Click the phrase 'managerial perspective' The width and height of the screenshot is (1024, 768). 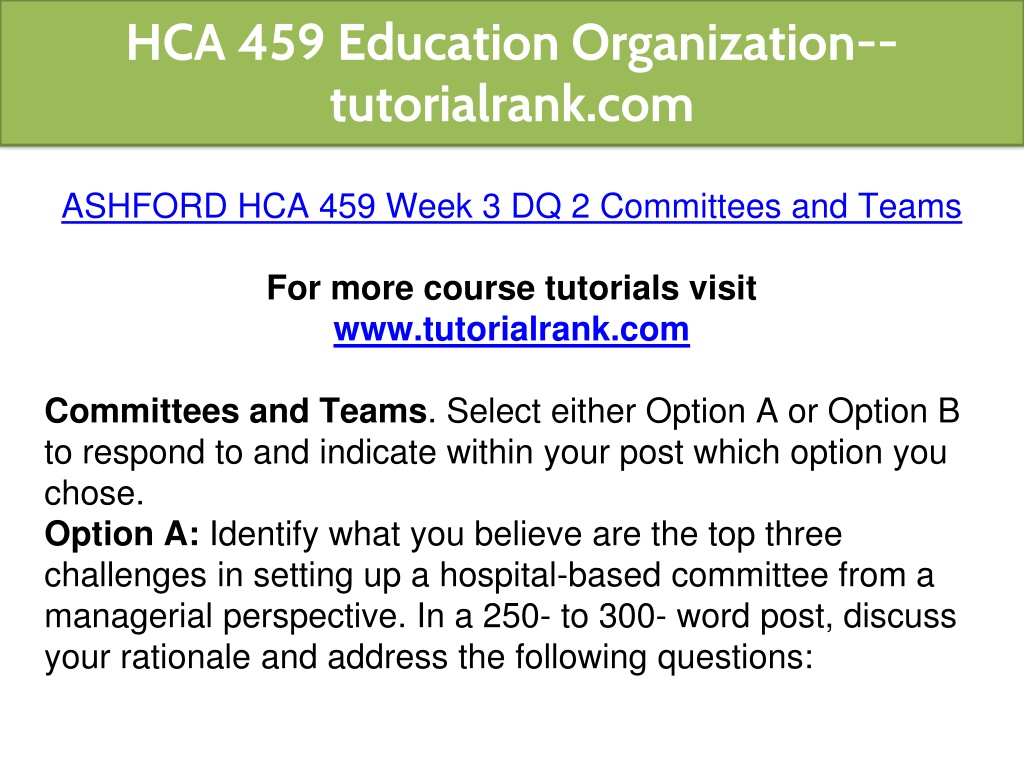tap(220, 616)
